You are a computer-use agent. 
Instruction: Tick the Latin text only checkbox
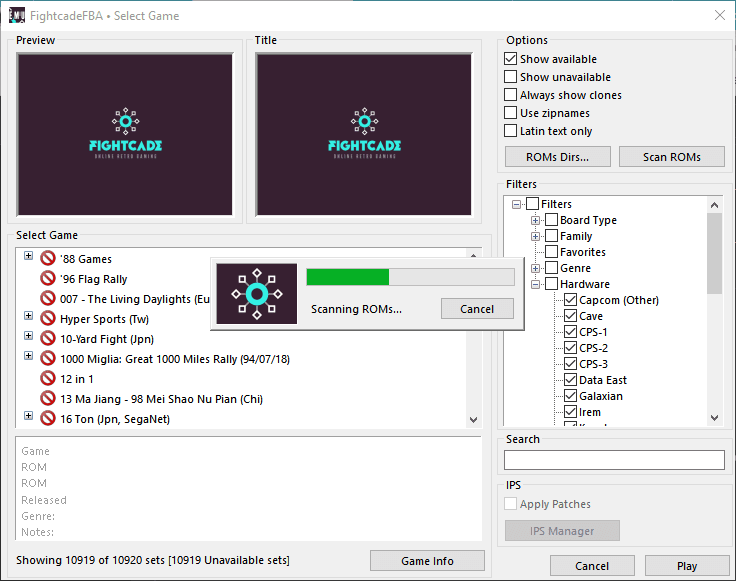click(x=510, y=130)
